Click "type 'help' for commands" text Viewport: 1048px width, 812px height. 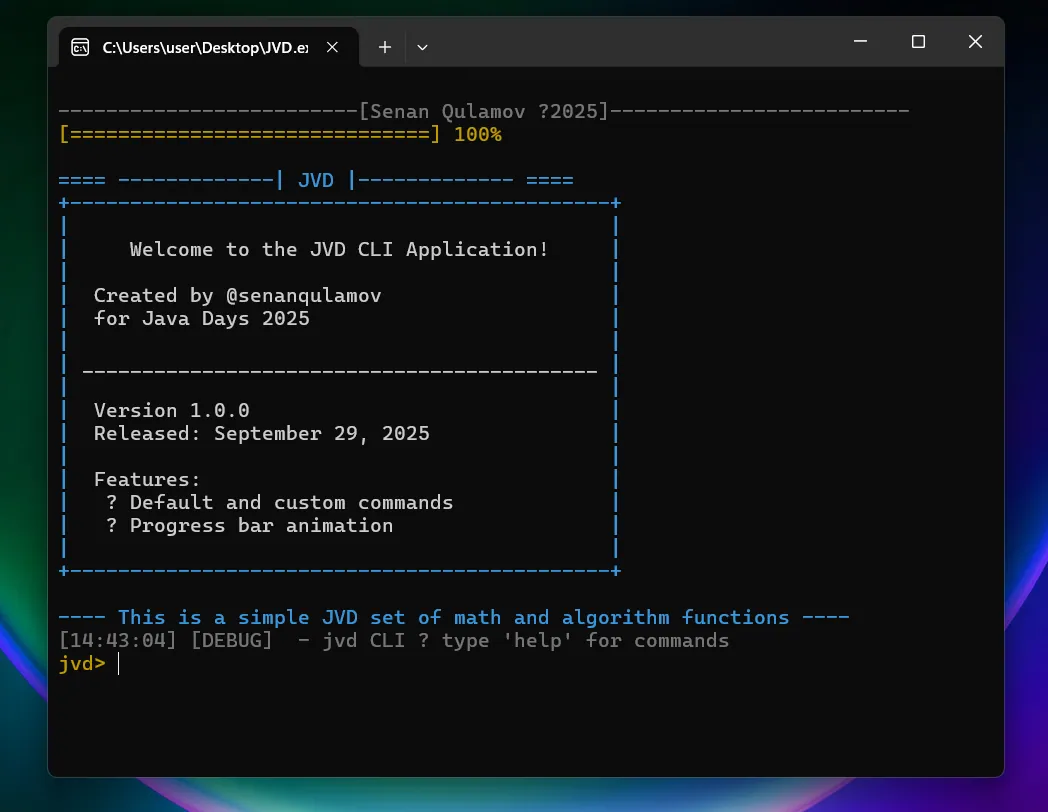(x=585, y=640)
